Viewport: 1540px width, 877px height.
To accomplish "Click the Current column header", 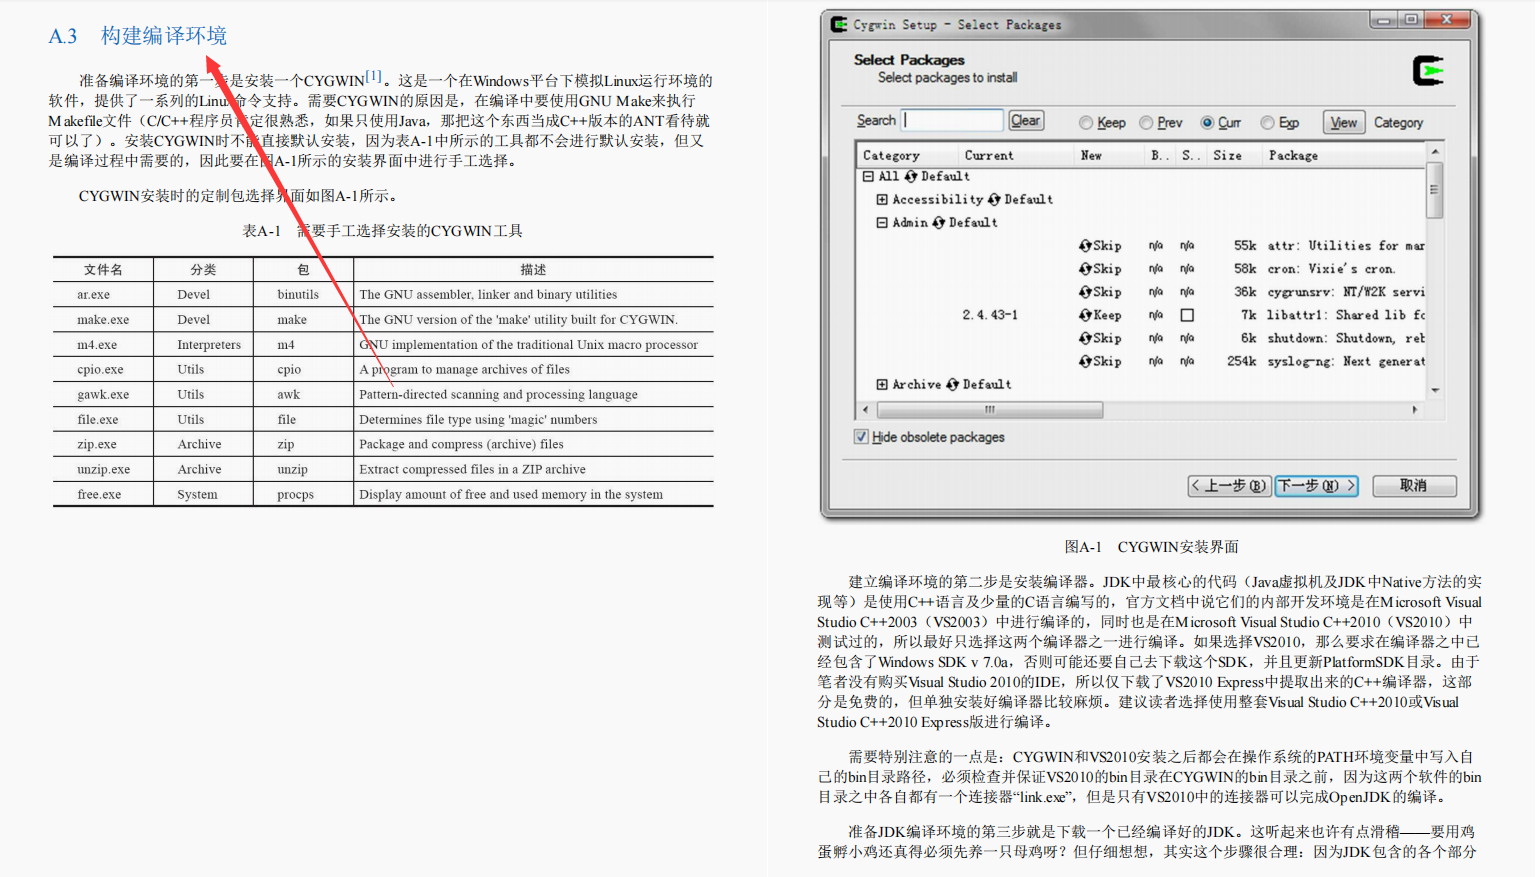I will 1015,155.
